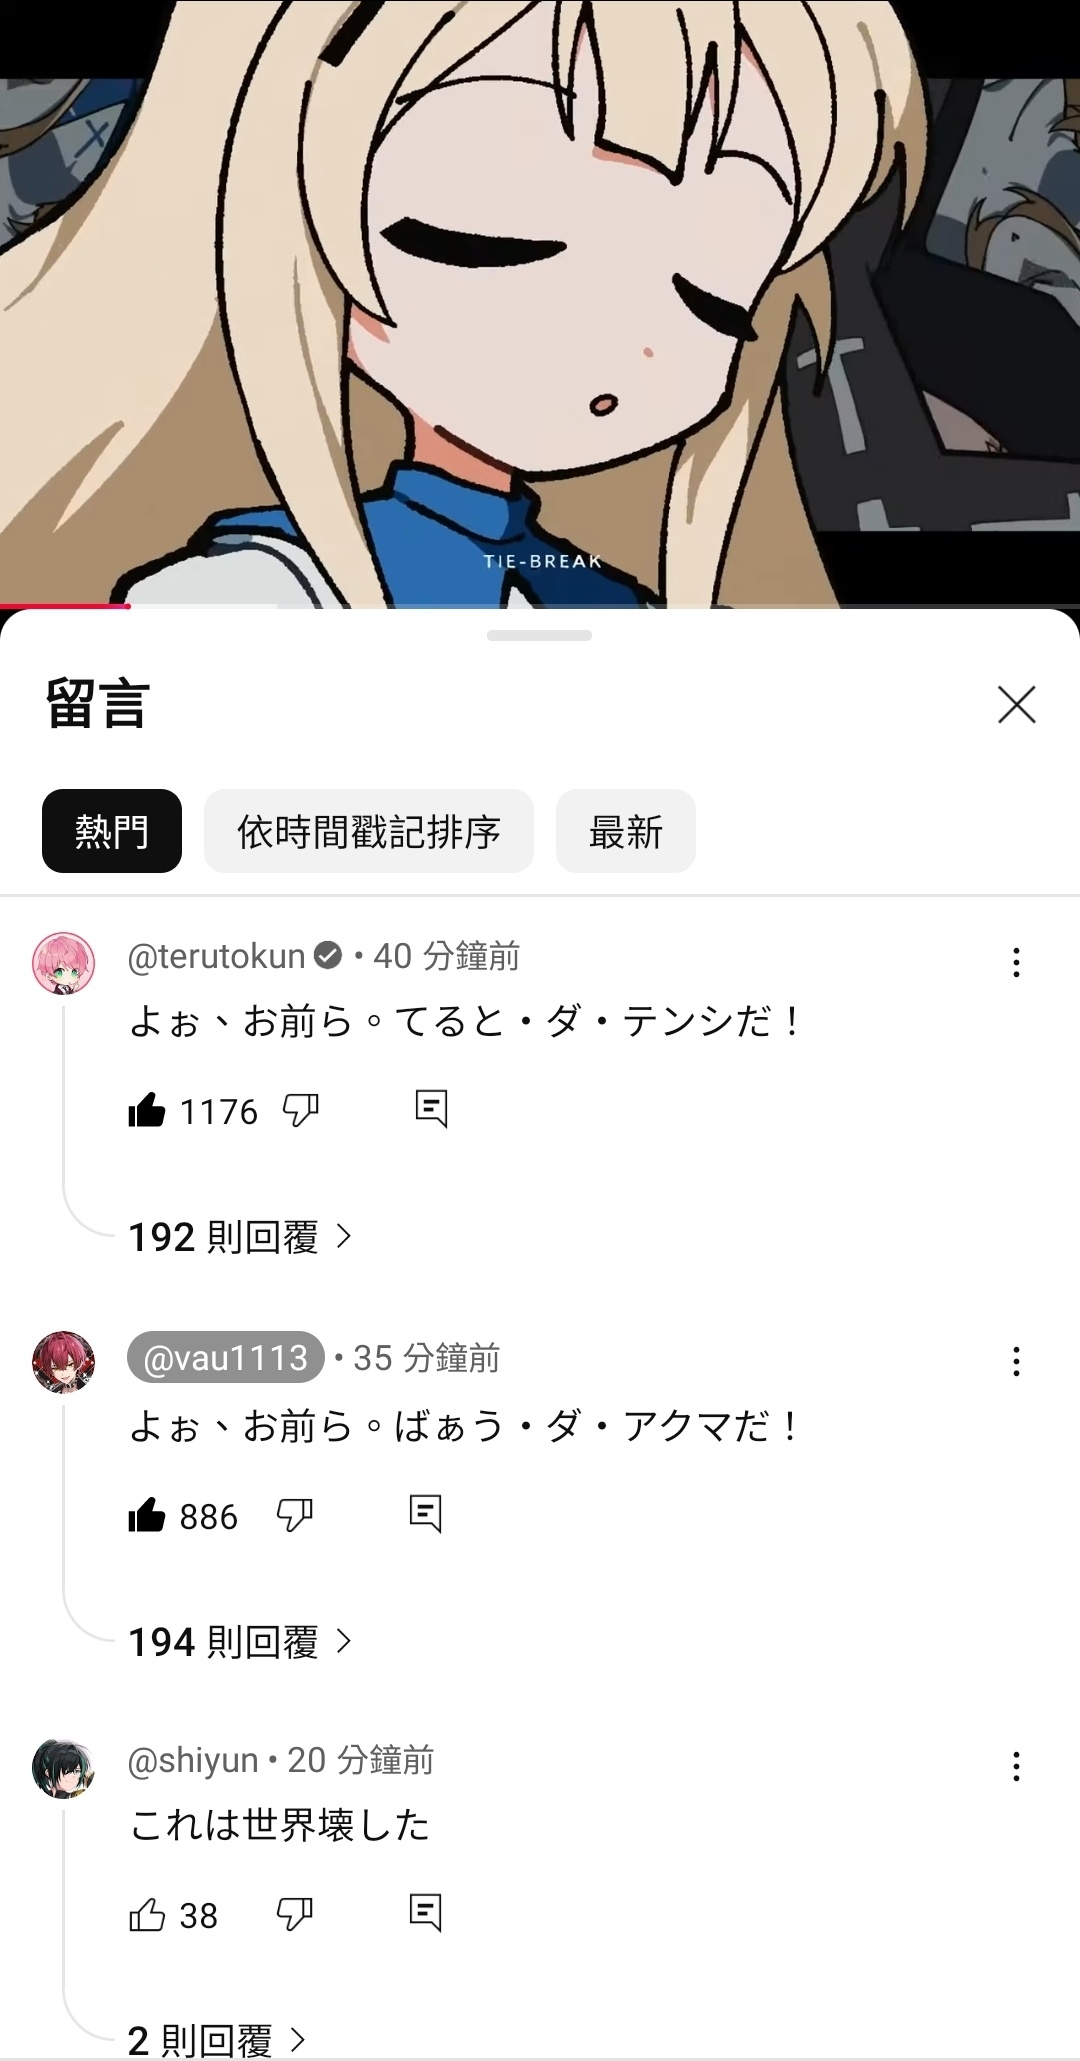1080x2061 pixels.
Task: Open the @vau1113 channel handle
Action: [x=226, y=1357]
